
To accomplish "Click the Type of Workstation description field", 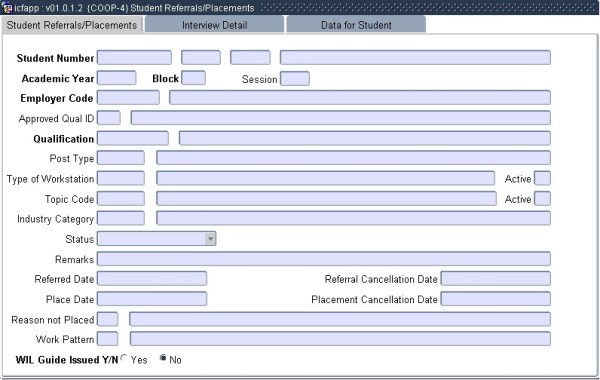I will point(325,178).
